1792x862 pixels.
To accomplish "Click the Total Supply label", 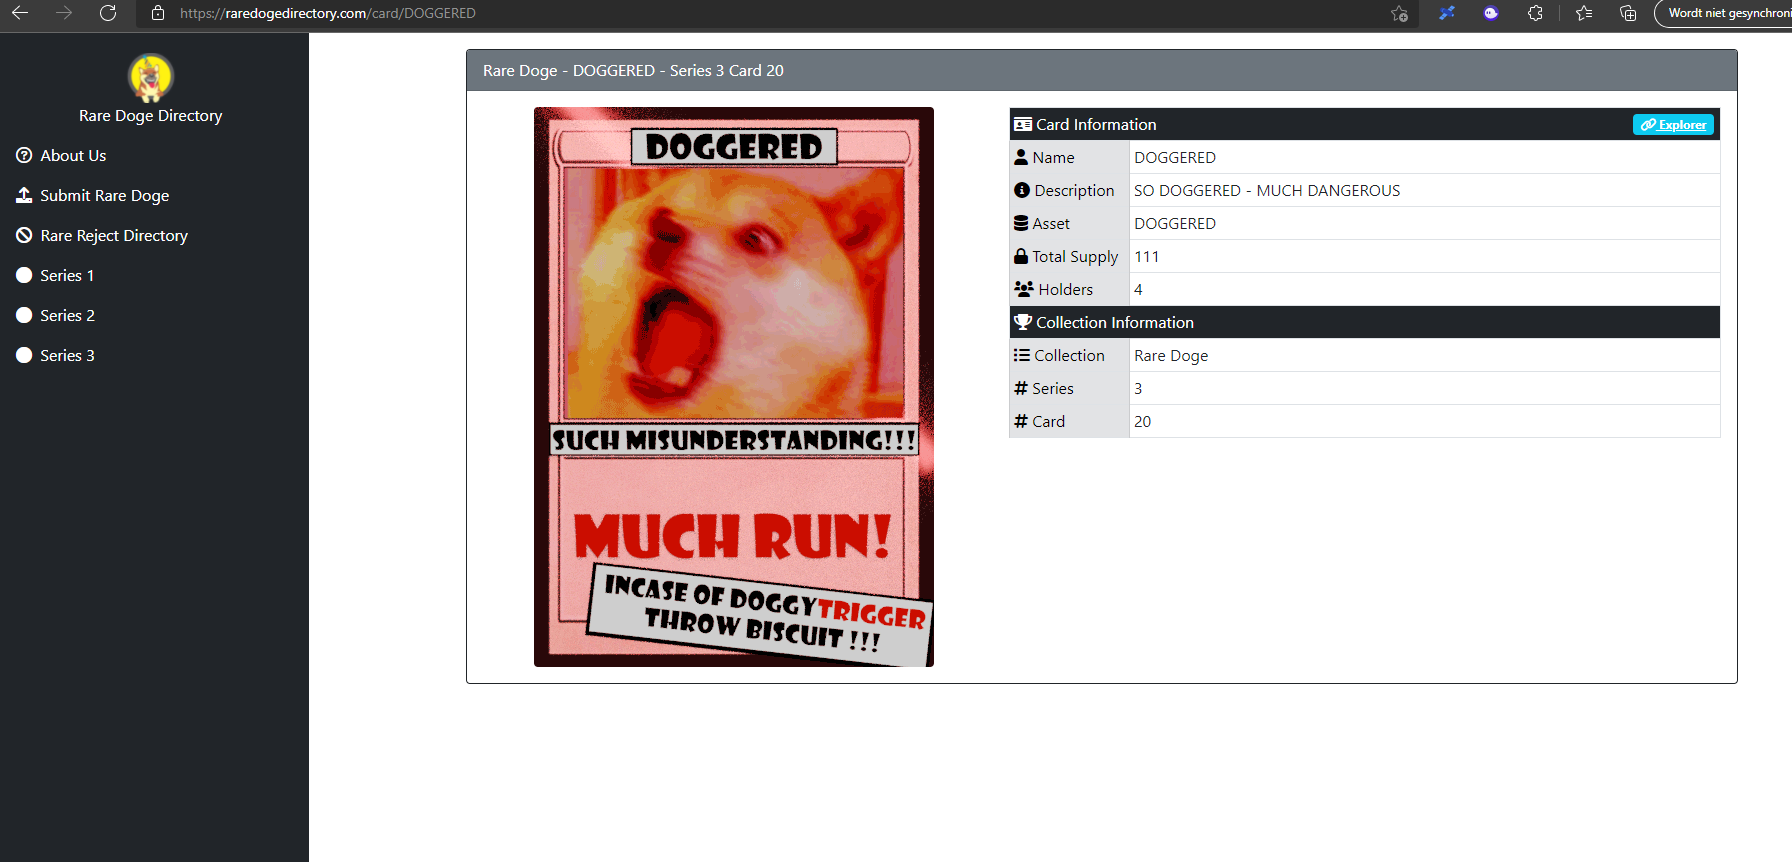I will pos(1075,256).
